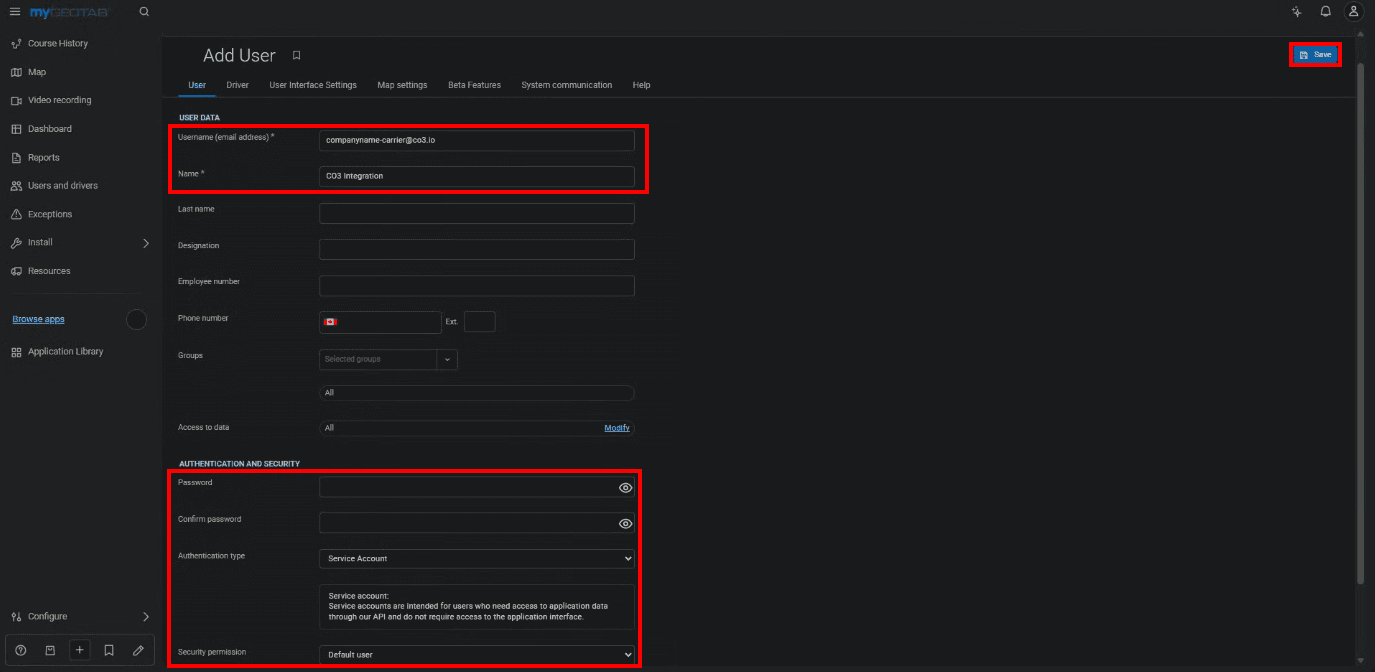Screen dimensions: 1375x672
Task: Switch to the Driver tab
Action: tap(238, 85)
